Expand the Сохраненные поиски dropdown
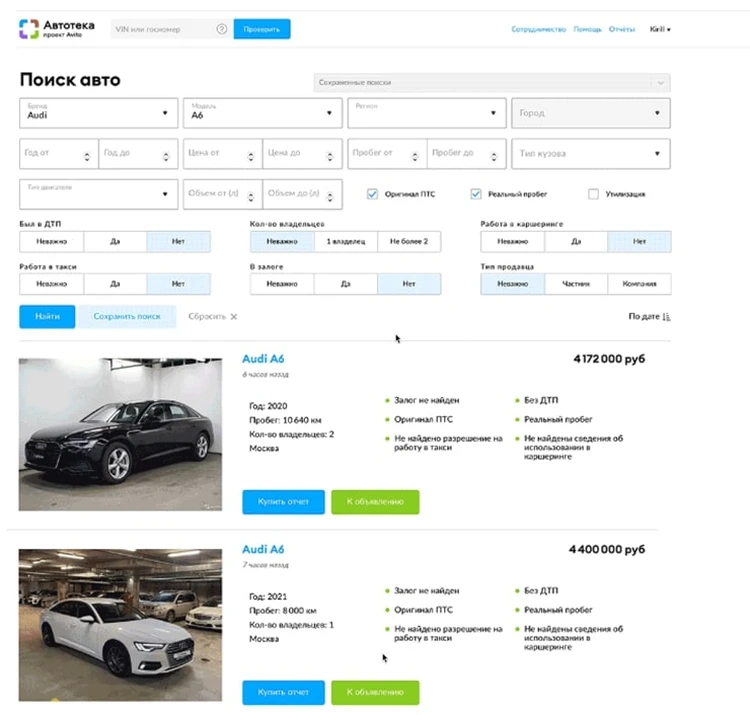This screenshot has height=715, width=750. 659,83
